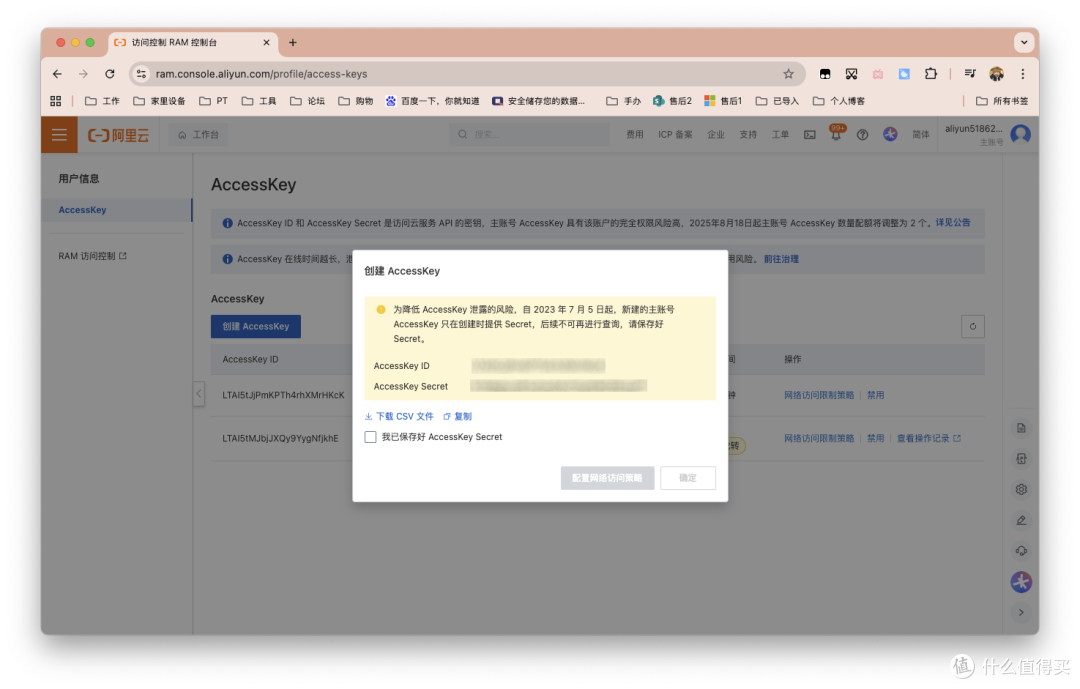Viewport: 1080px width, 689px height.
Task: Collapse the left sidebar panel
Action: [x=198, y=393]
